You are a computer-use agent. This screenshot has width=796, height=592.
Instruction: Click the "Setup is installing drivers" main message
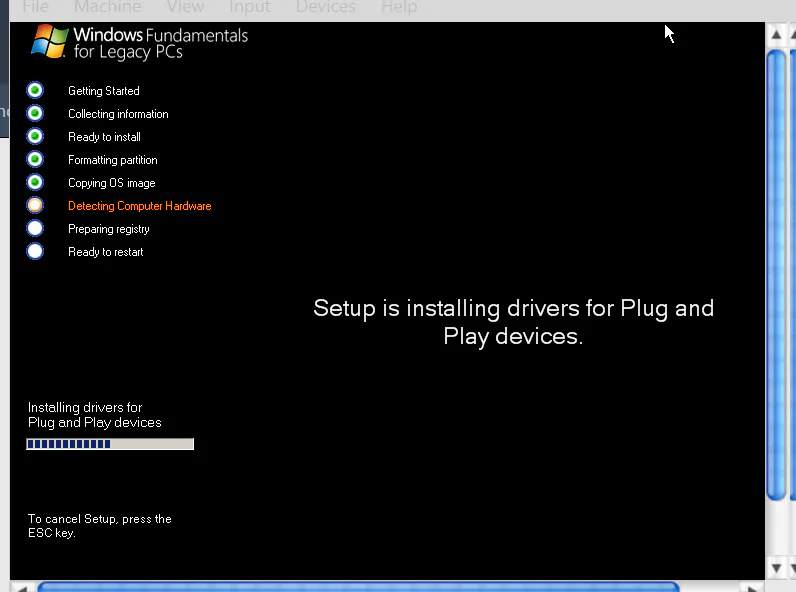click(x=513, y=322)
